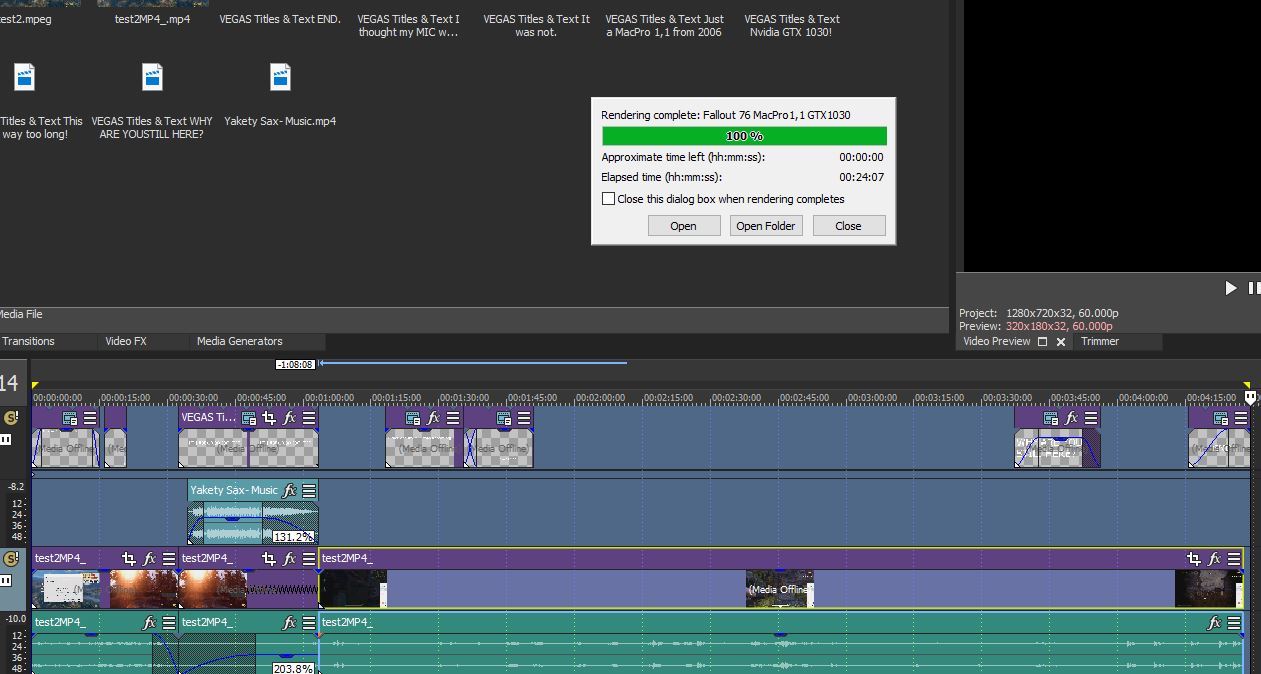This screenshot has height=674, width=1261.
Task: Toggle solo on top video track
Action: point(11,418)
